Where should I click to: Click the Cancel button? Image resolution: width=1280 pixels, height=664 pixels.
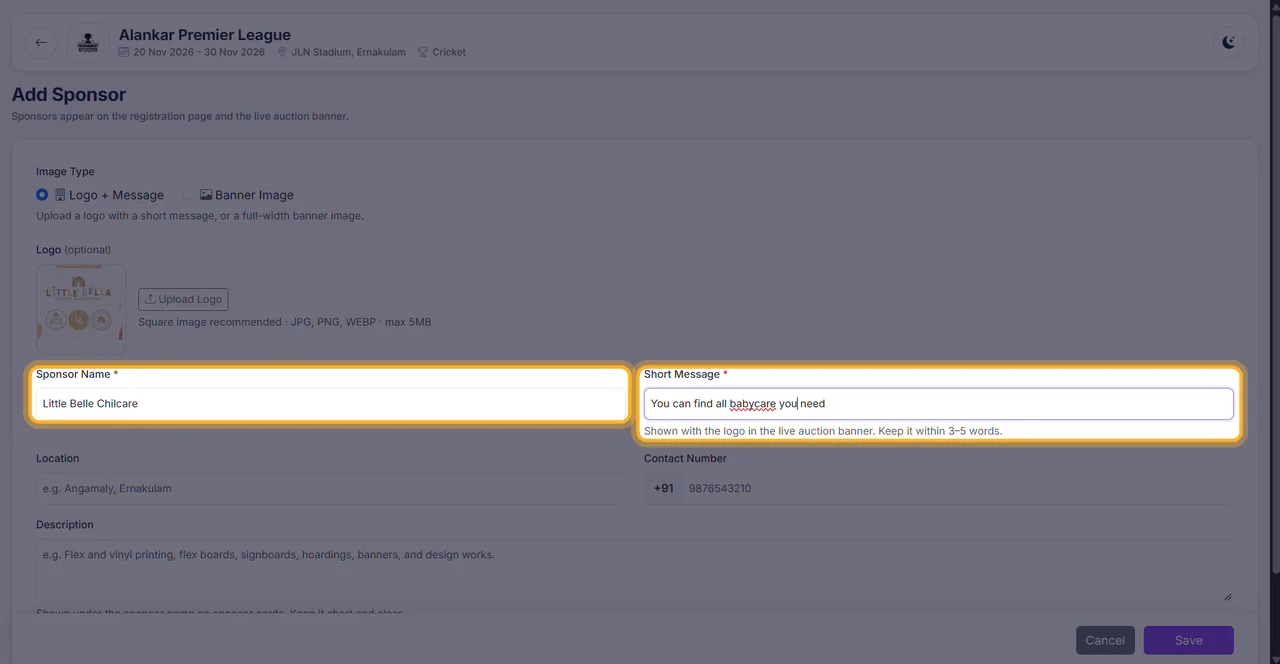(1105, 640)
